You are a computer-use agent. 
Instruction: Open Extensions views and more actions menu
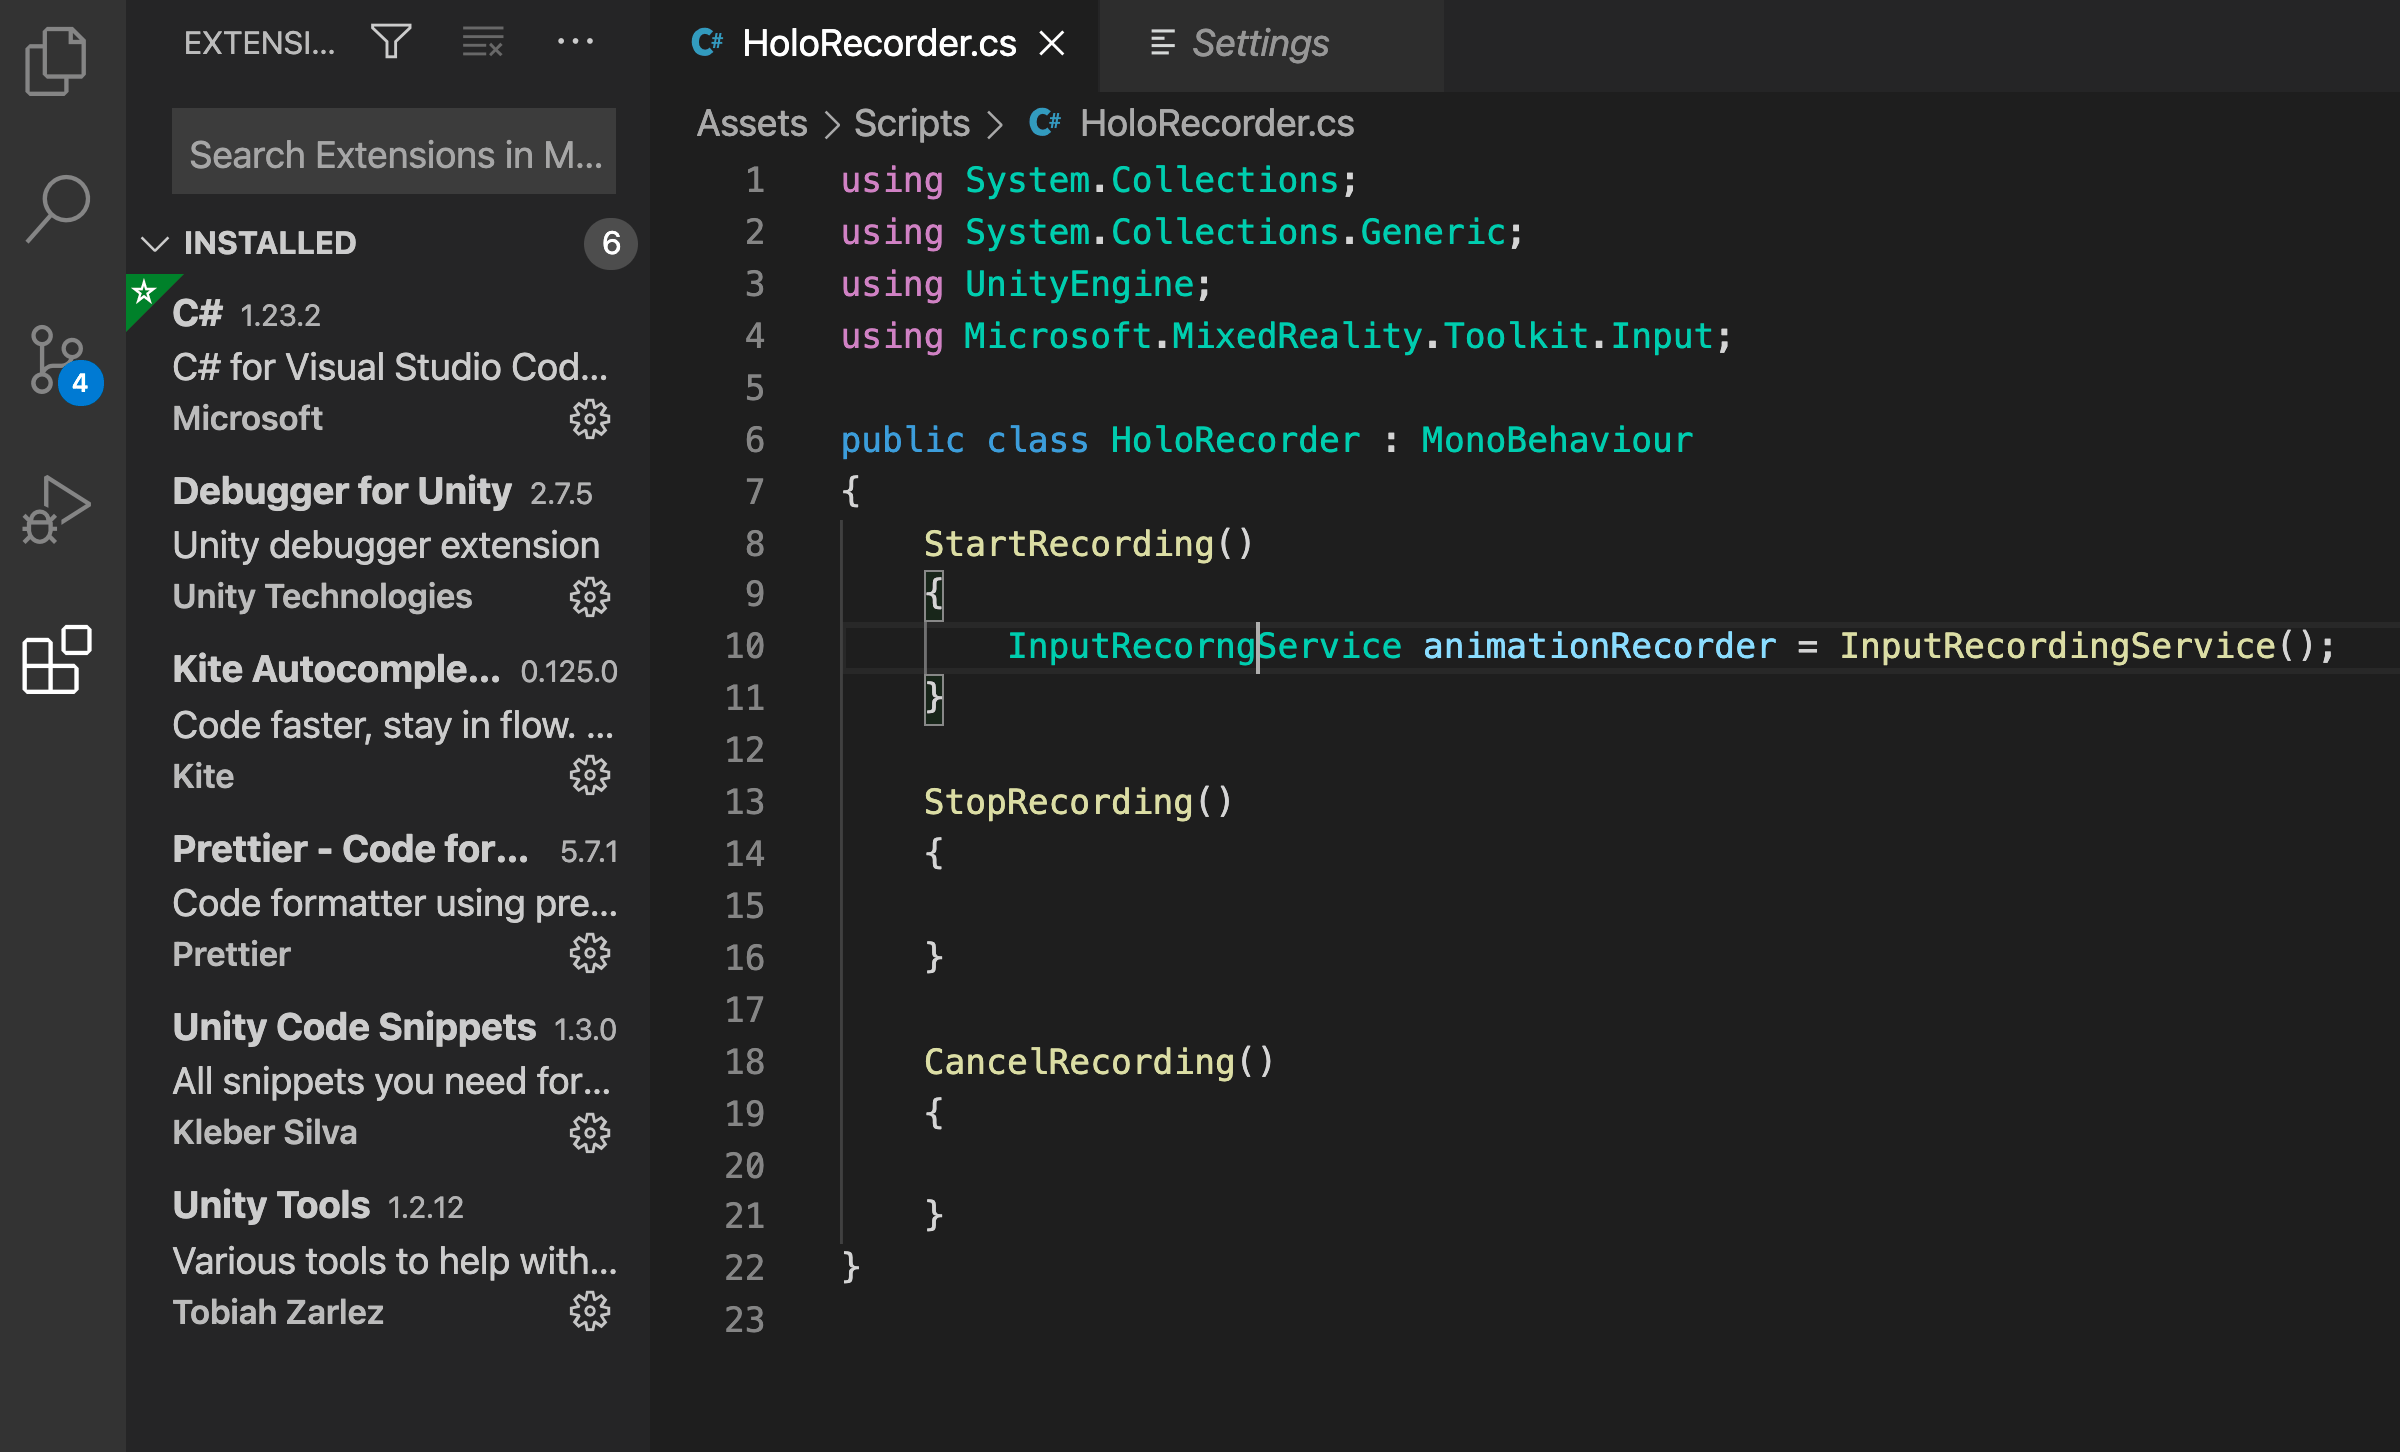[575, 42]
